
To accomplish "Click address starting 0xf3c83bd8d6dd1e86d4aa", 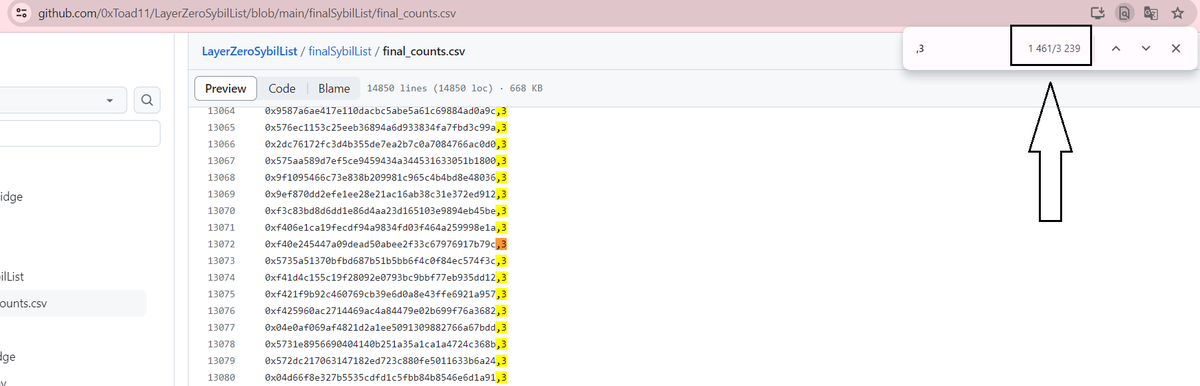I will tap(381, 210).
